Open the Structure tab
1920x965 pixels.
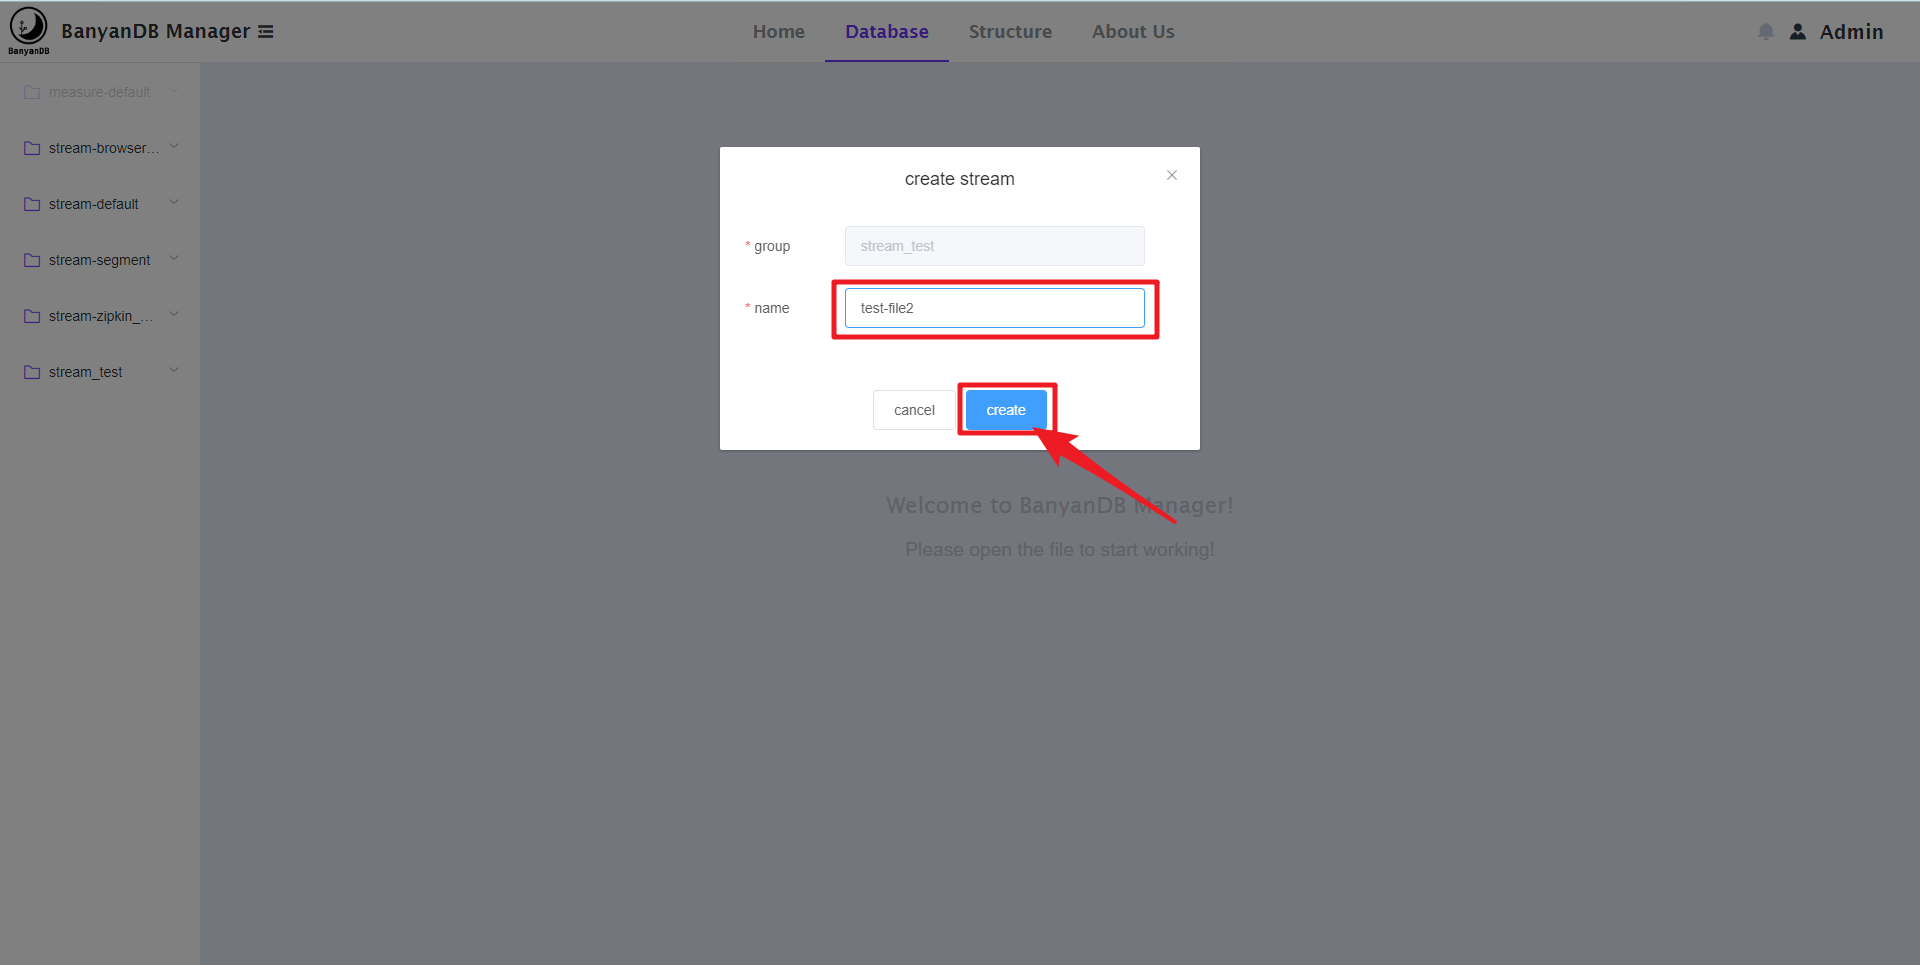pos(1010,32)
